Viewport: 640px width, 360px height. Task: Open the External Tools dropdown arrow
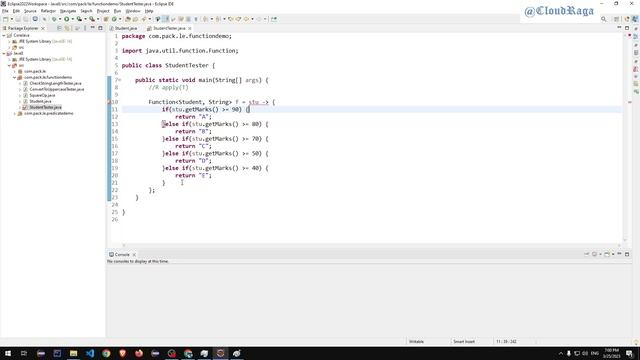point(98,19)
